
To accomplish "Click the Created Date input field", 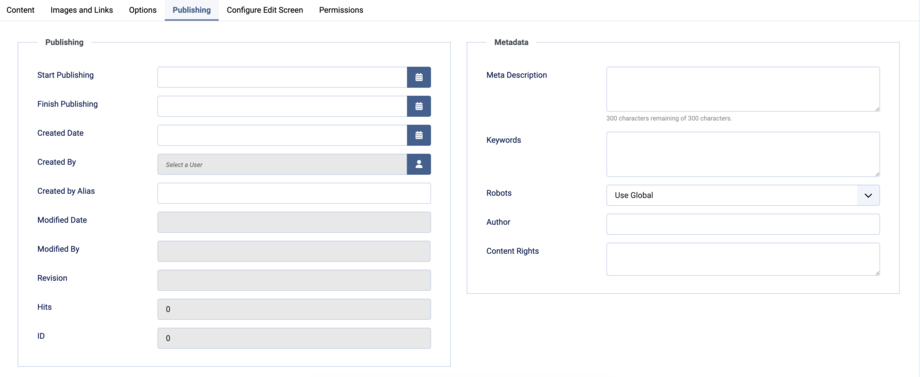I will click(x=282, y=135).
